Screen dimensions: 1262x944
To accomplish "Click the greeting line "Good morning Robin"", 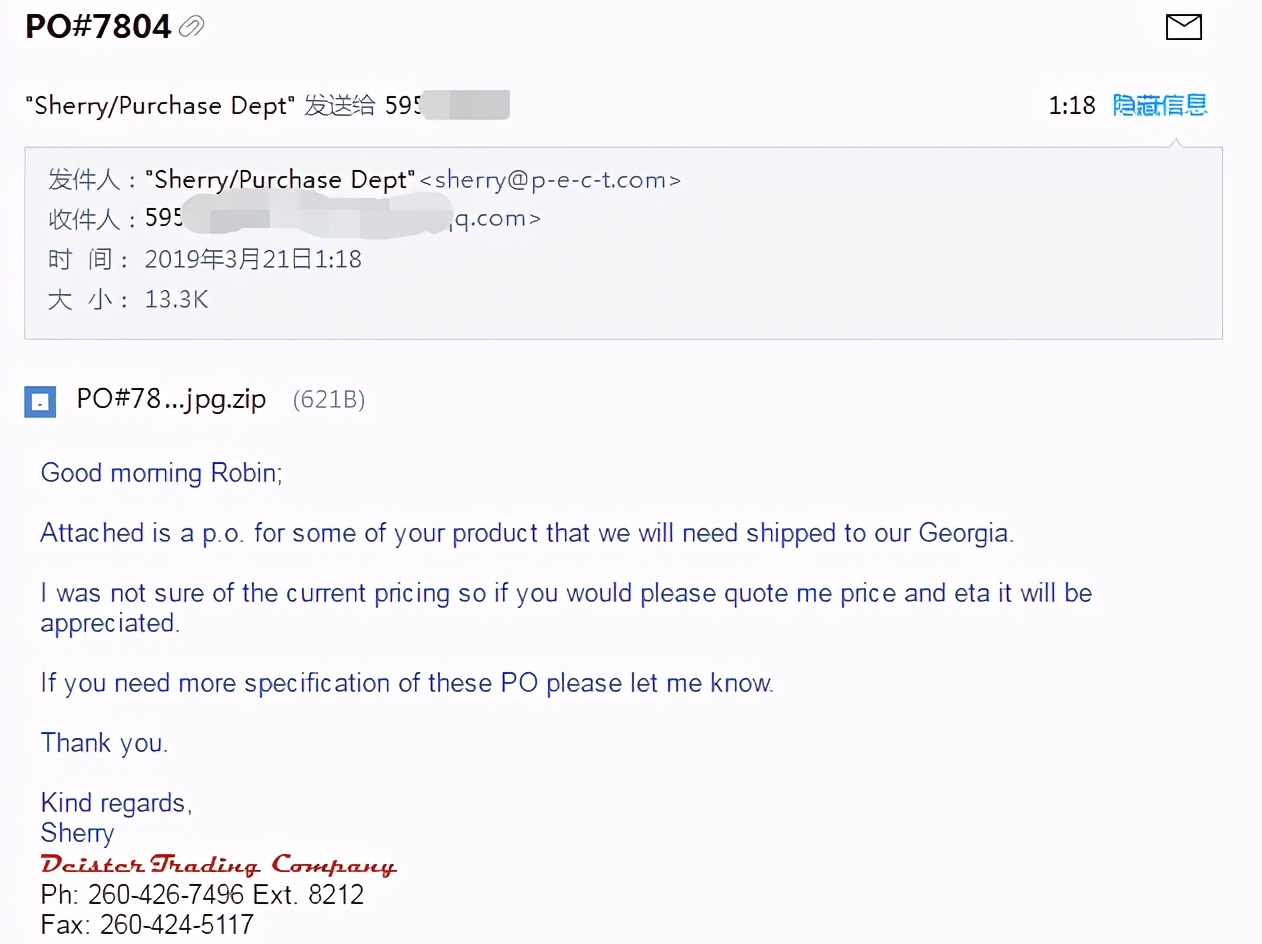I will (162, 473).
